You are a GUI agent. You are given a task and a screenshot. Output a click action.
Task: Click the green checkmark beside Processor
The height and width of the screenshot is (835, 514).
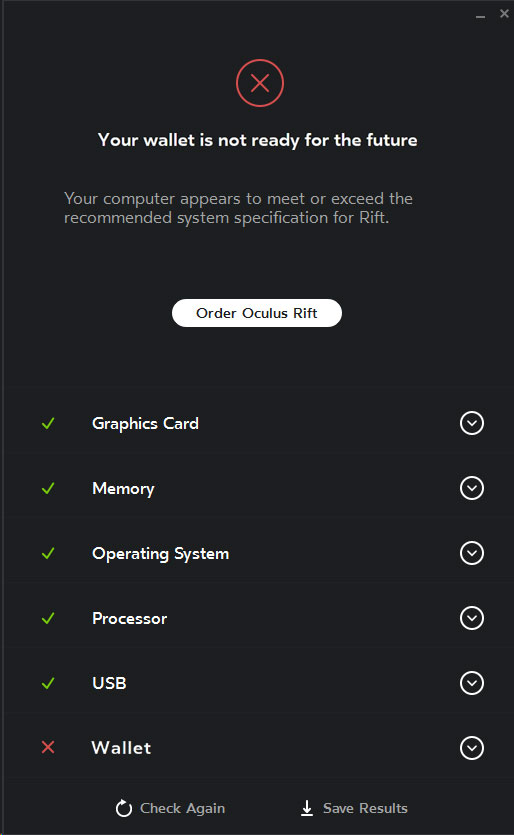(48, 618)
